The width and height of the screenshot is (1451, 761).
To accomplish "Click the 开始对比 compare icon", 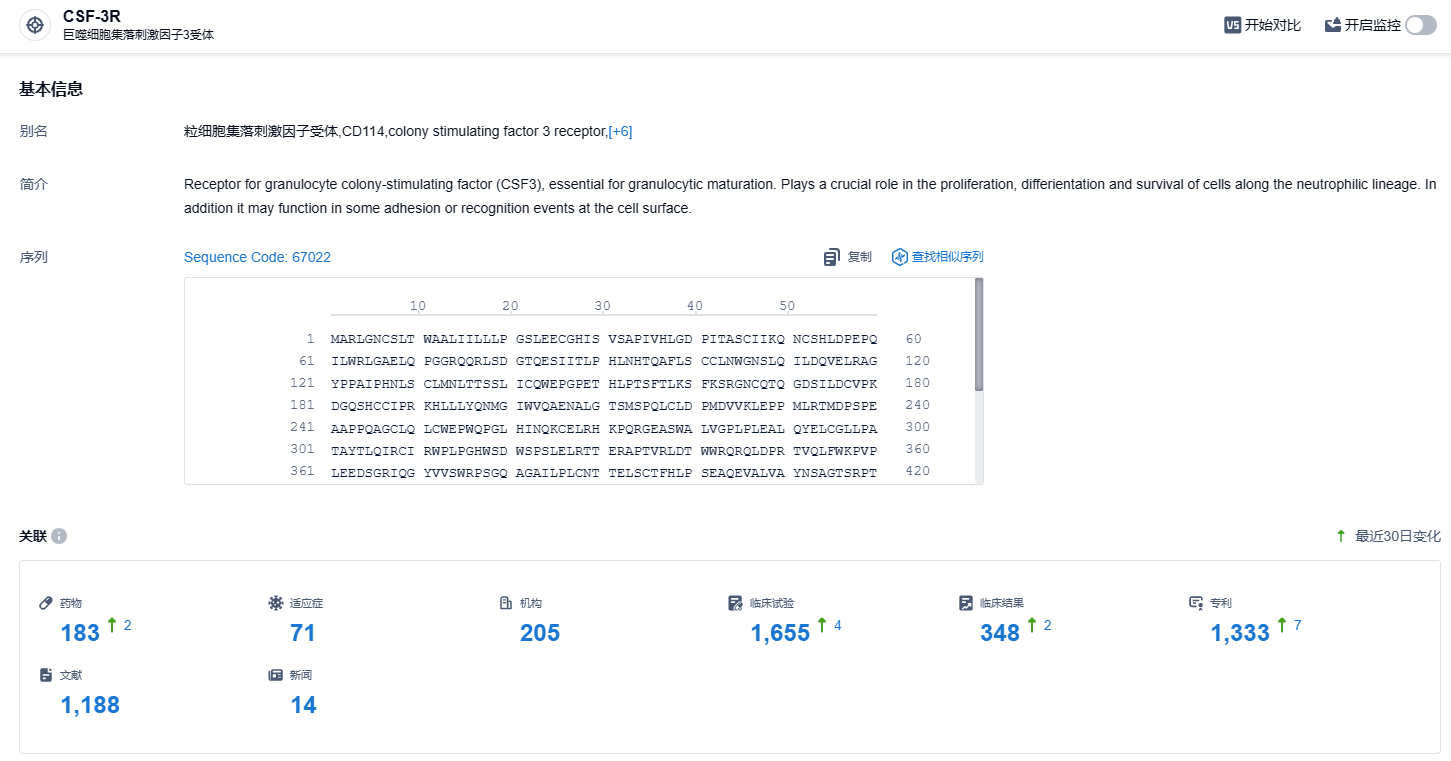I will point(1233,25).
